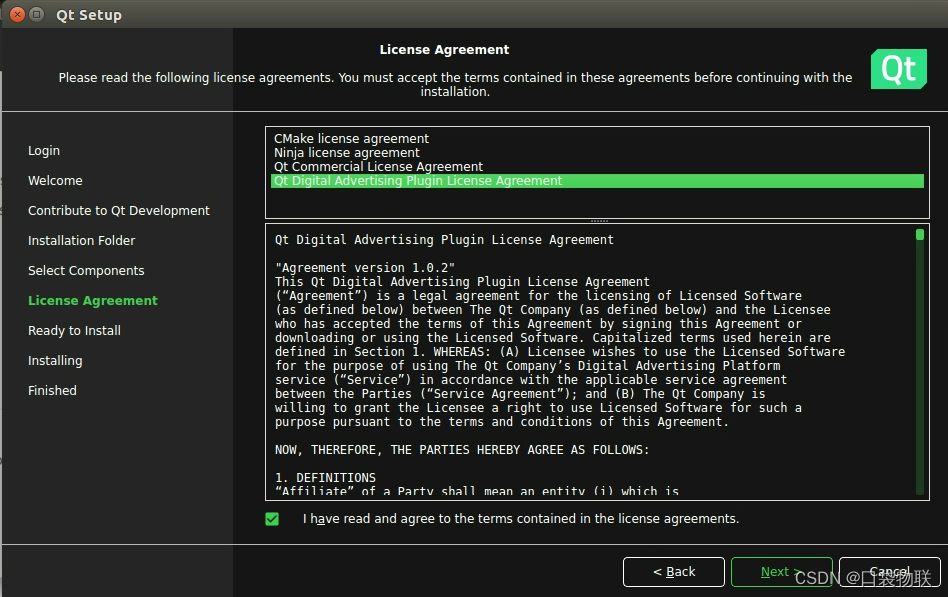Click the "I have read and agree" label

521,519
